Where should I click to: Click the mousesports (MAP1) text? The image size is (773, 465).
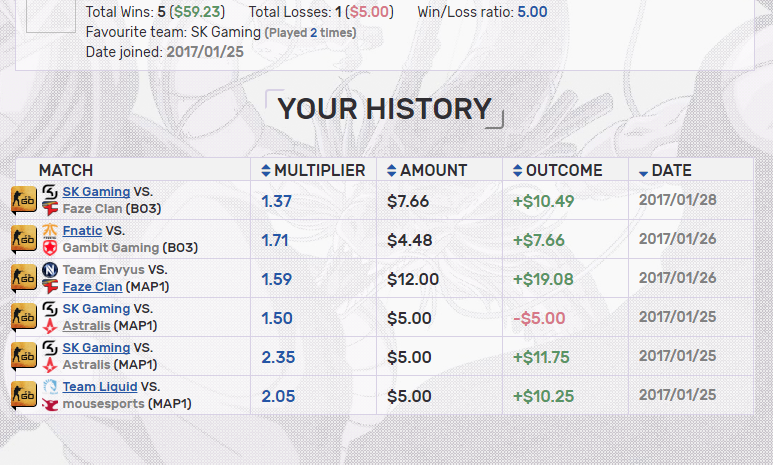pos(127,403)
